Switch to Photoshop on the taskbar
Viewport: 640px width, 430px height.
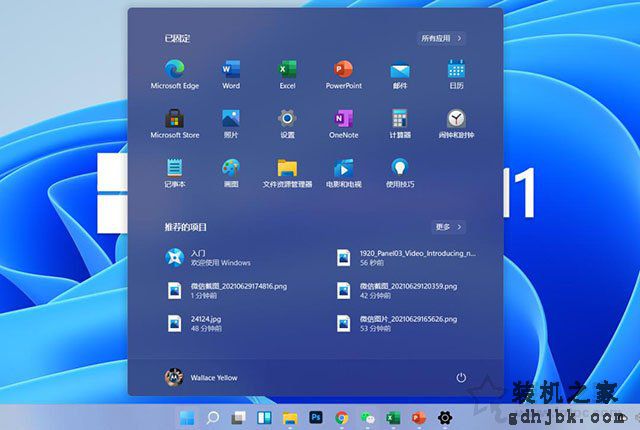[x=316, y=417]
